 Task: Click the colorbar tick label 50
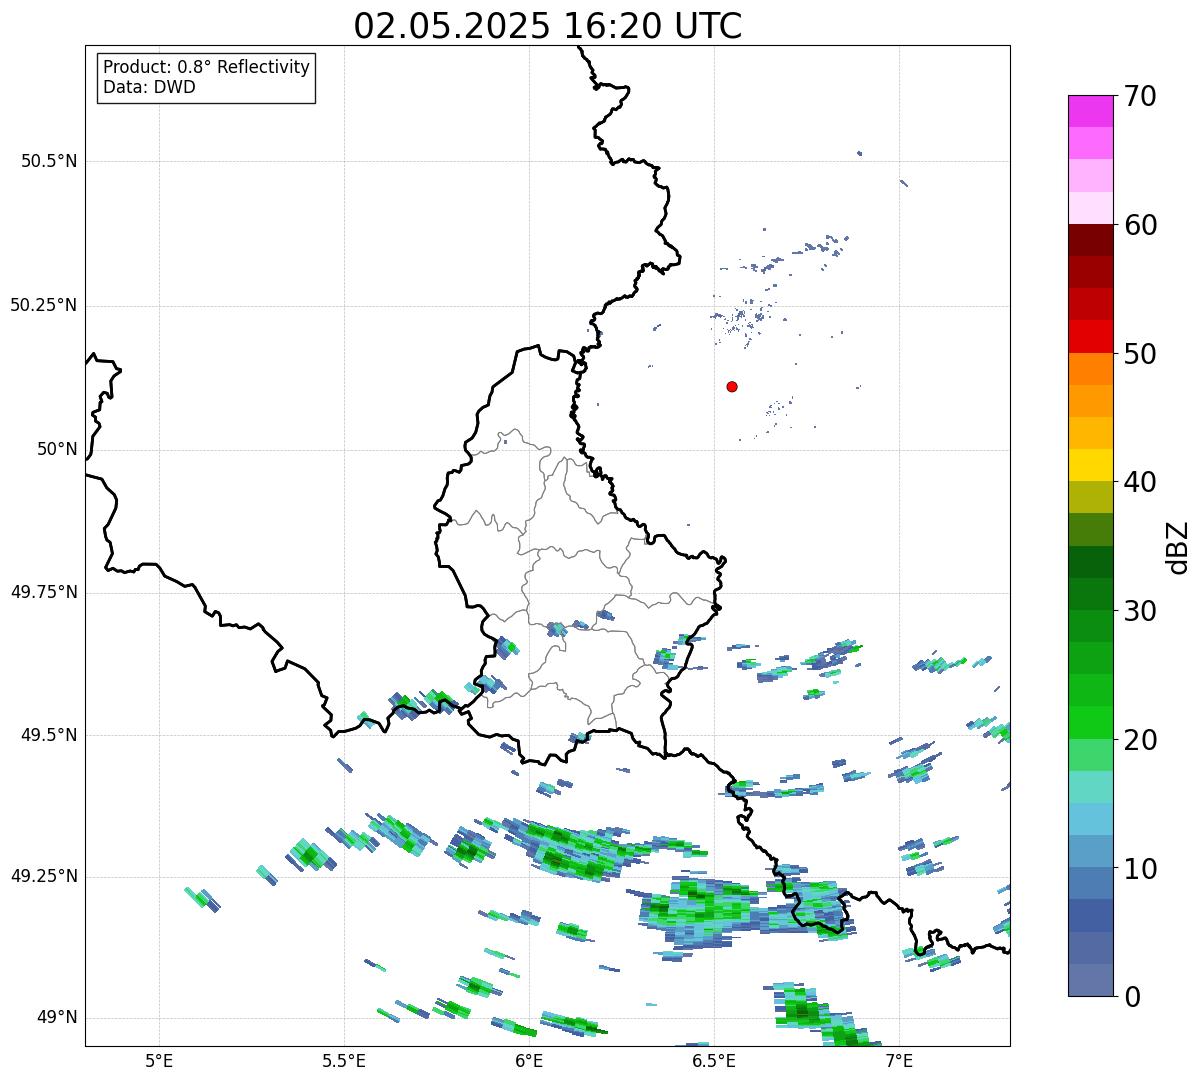tap(1140, 354)
